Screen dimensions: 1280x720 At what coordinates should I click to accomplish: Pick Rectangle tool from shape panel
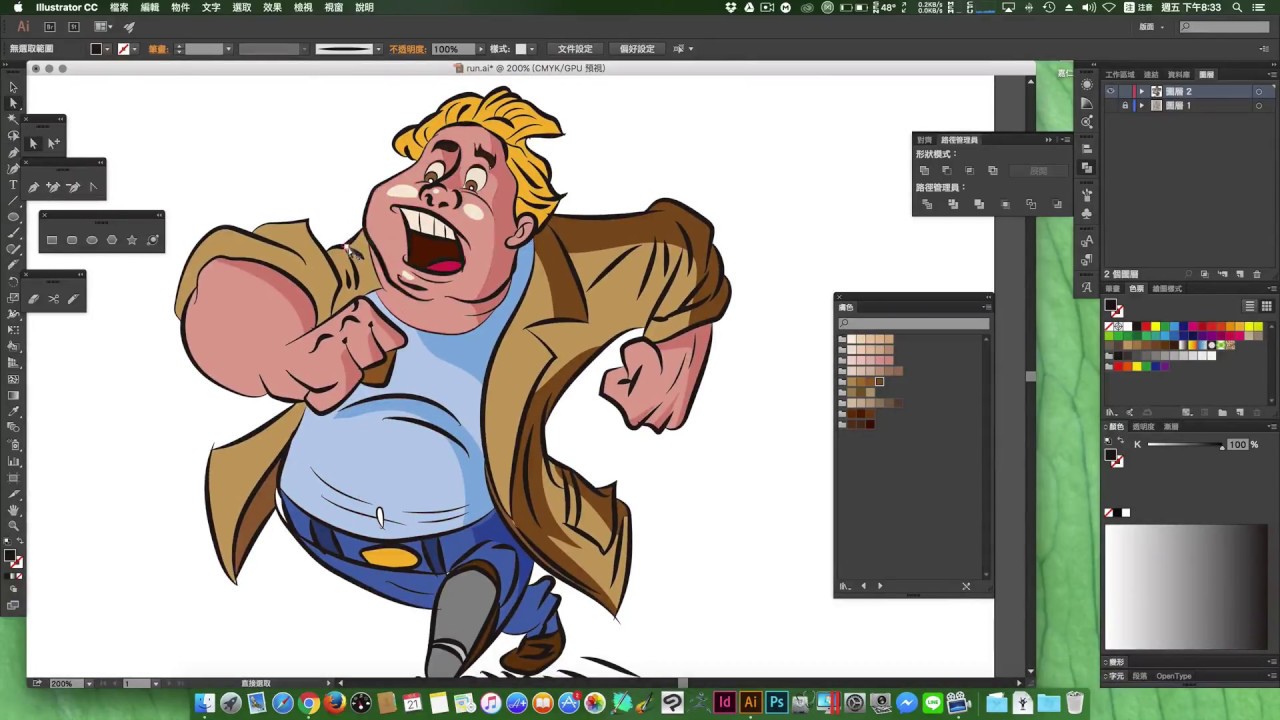point(52,240)
